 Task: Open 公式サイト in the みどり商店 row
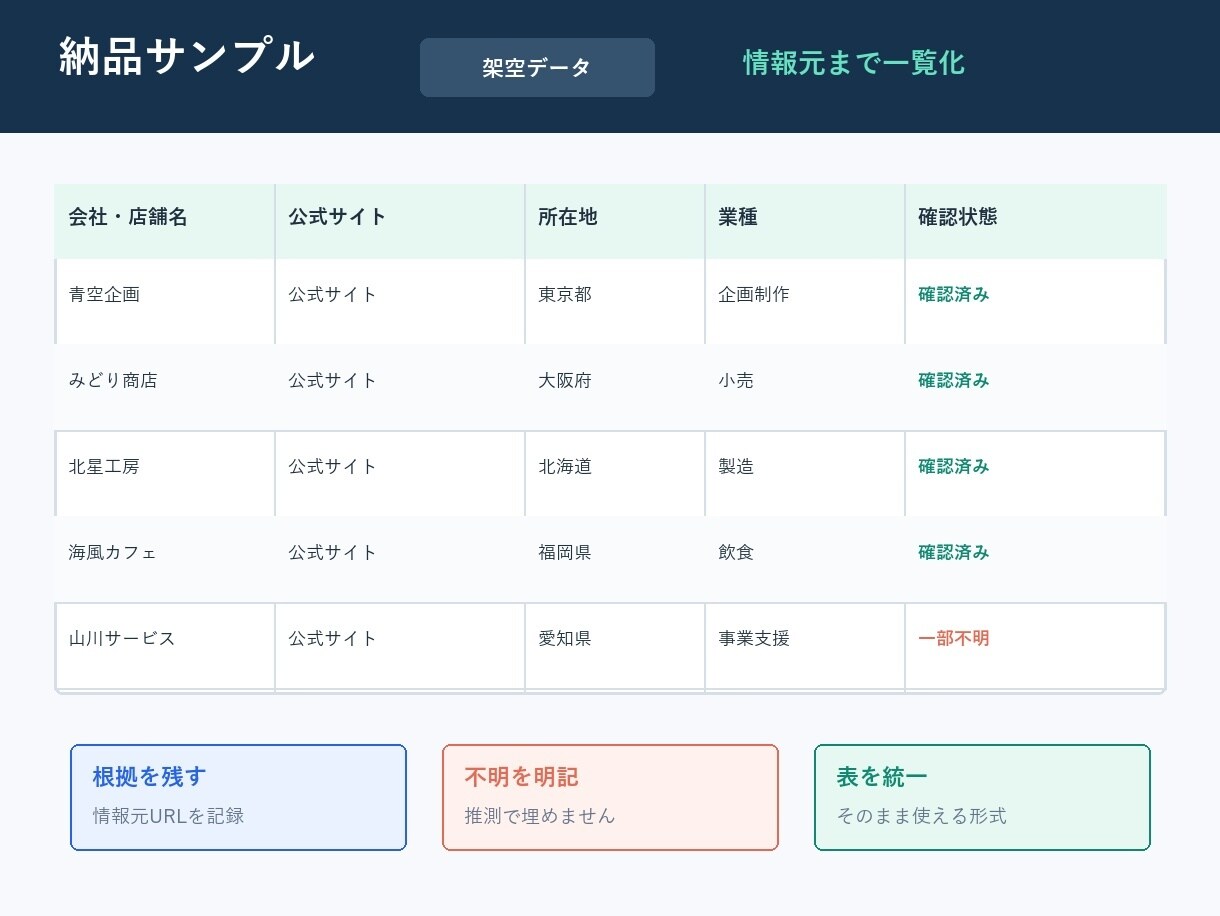click(x=333, y=381)
